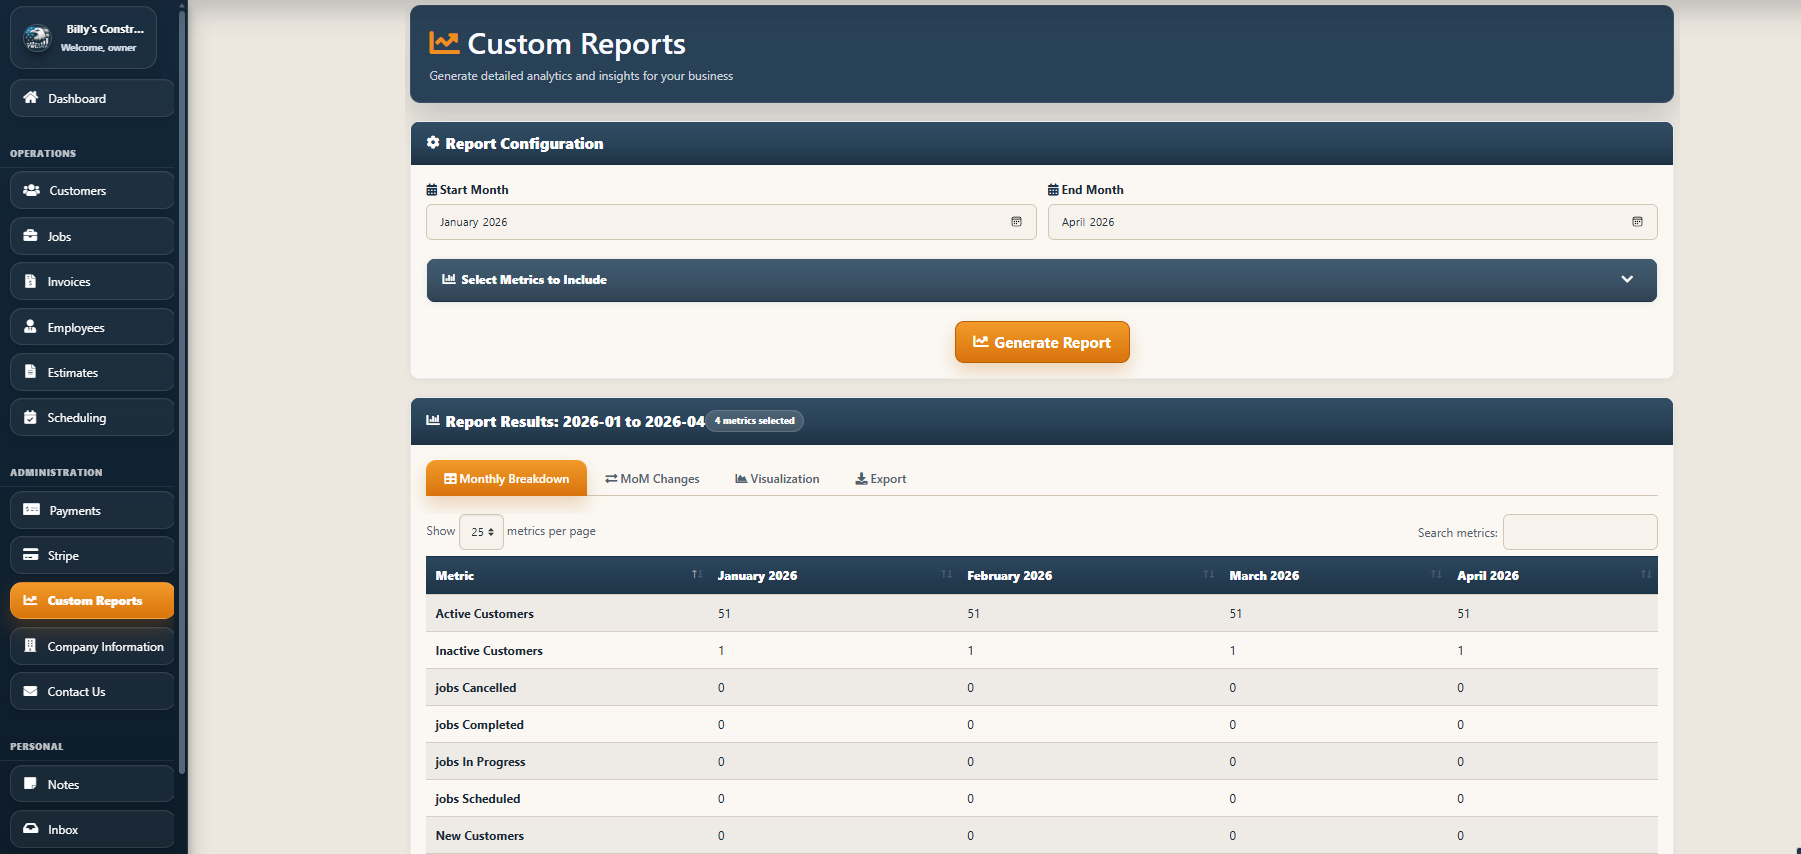Sort table by Metric column arrows
Image resolution: width=1801 pixels, height=854 pixels.
coord(697,574)
